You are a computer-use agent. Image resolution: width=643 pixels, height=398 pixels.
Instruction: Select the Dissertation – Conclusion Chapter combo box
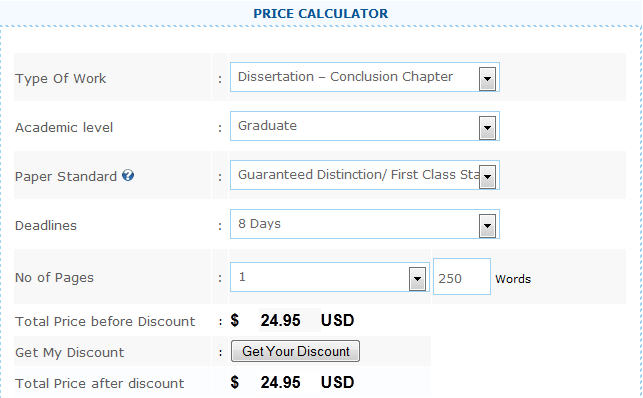[x=365, y=77]
